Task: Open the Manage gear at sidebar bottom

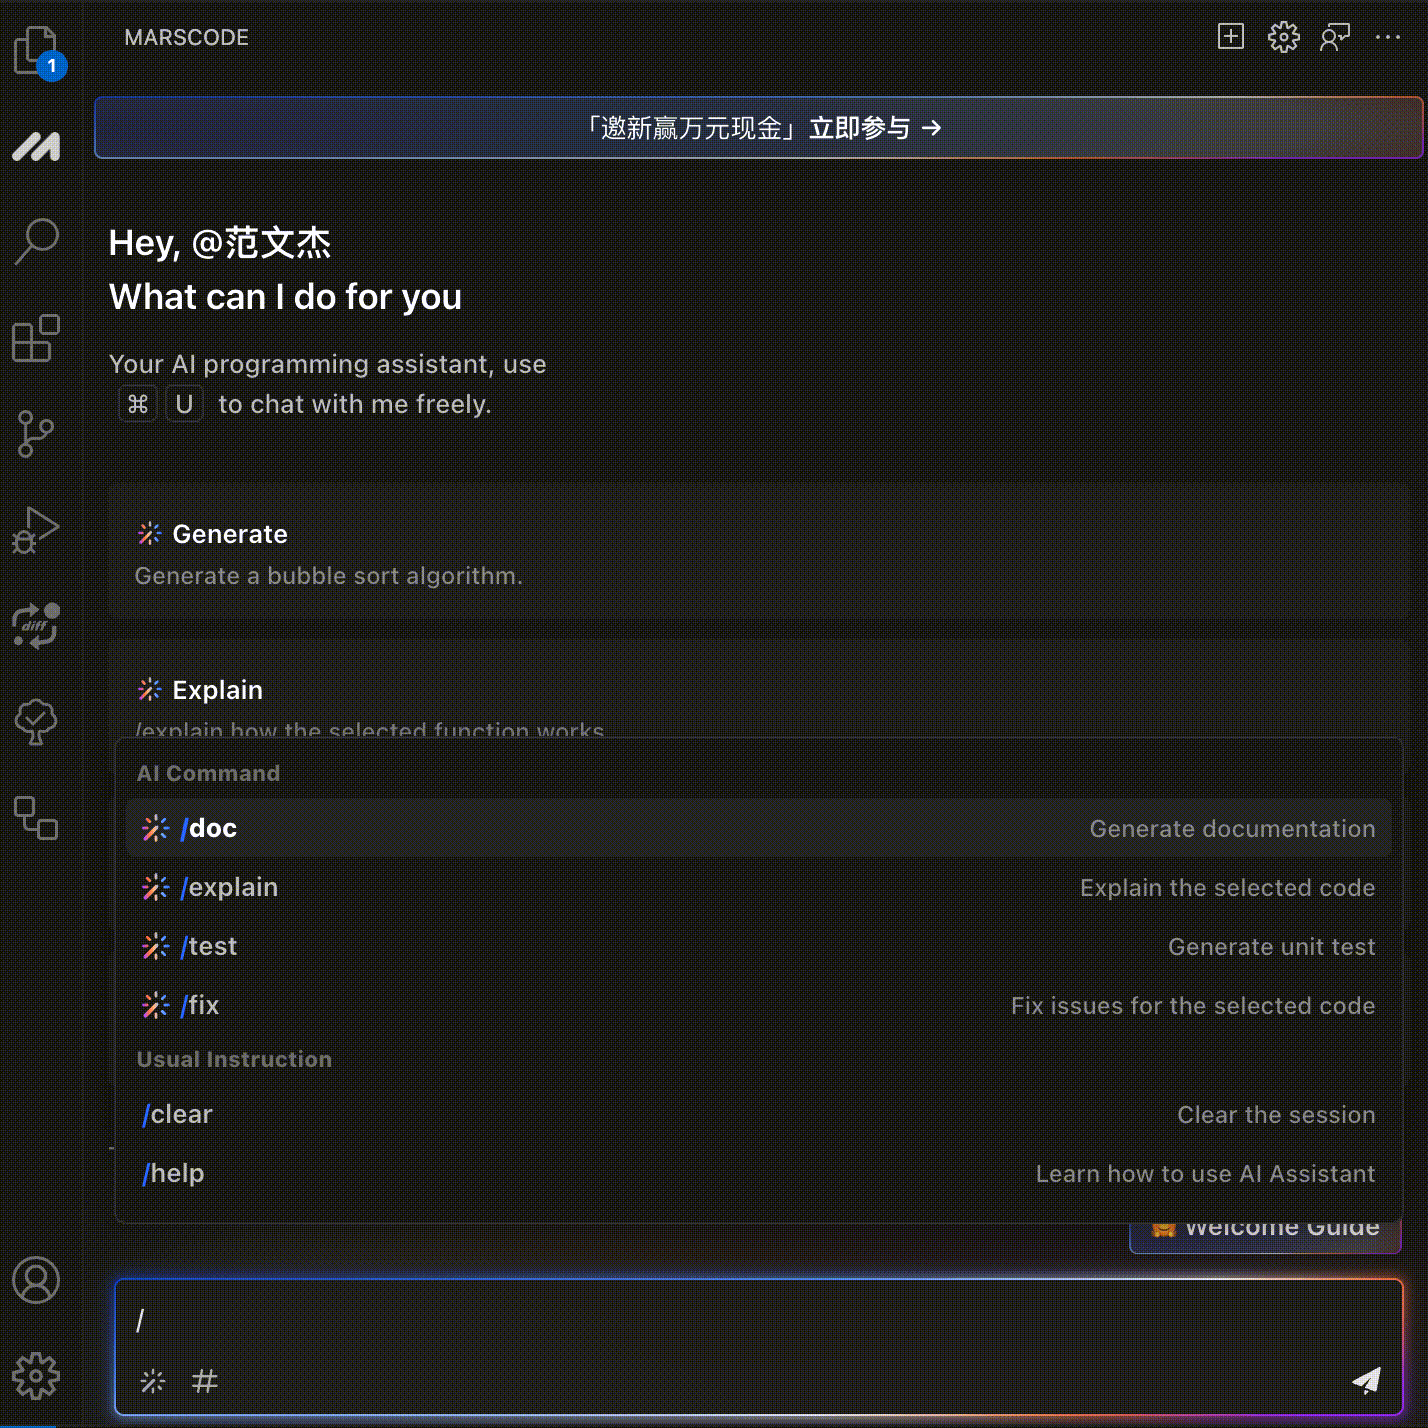Action: pyautogui.click(x=36, y=1376)
